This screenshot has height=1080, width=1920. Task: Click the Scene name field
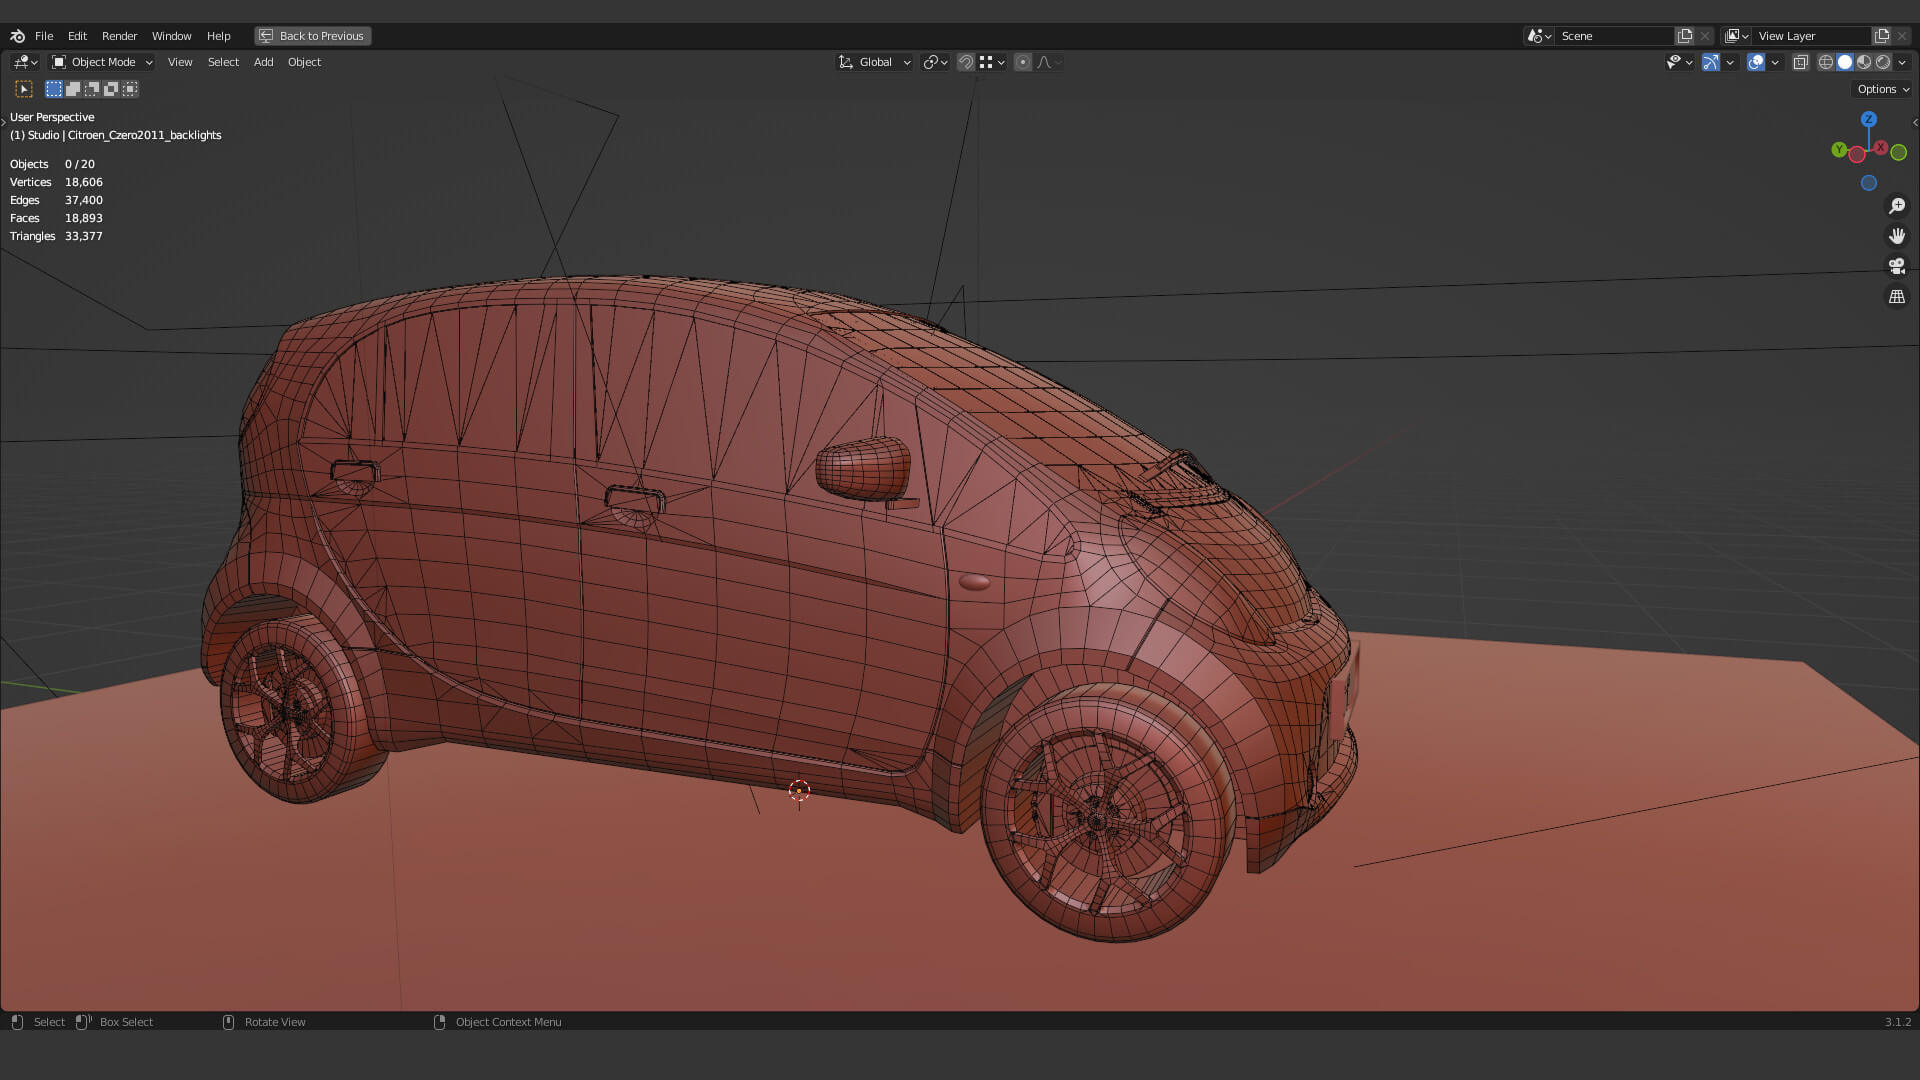click(x=1614, y=36)
